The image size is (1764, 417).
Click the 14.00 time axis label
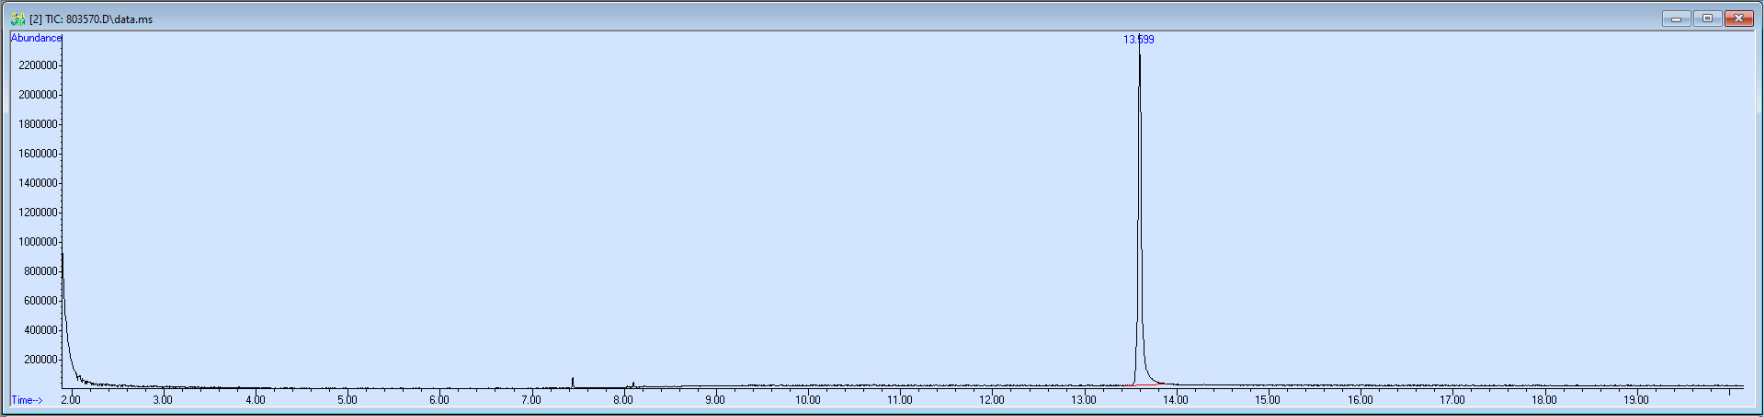1176,400
